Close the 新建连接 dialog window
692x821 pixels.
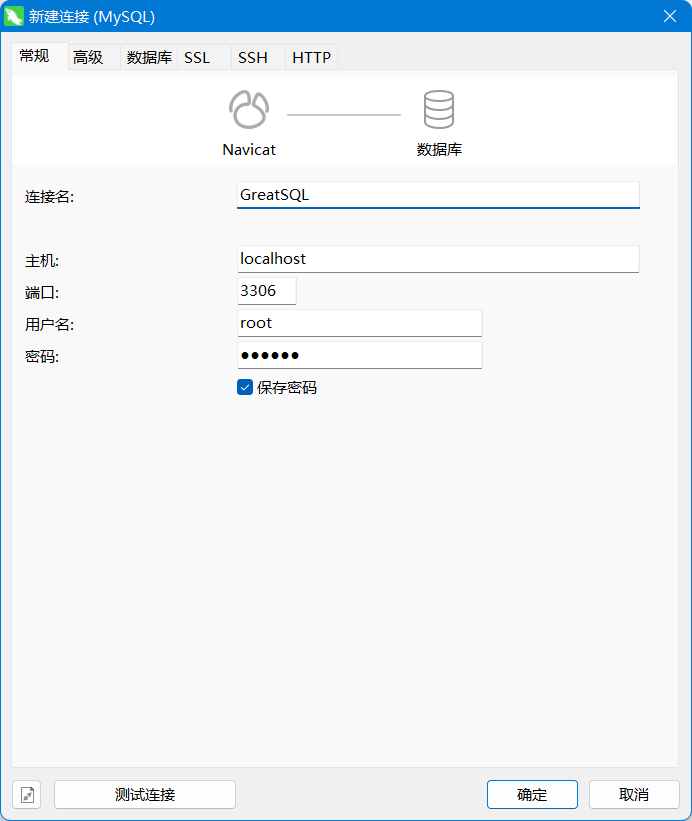click(x=669, y=16)
